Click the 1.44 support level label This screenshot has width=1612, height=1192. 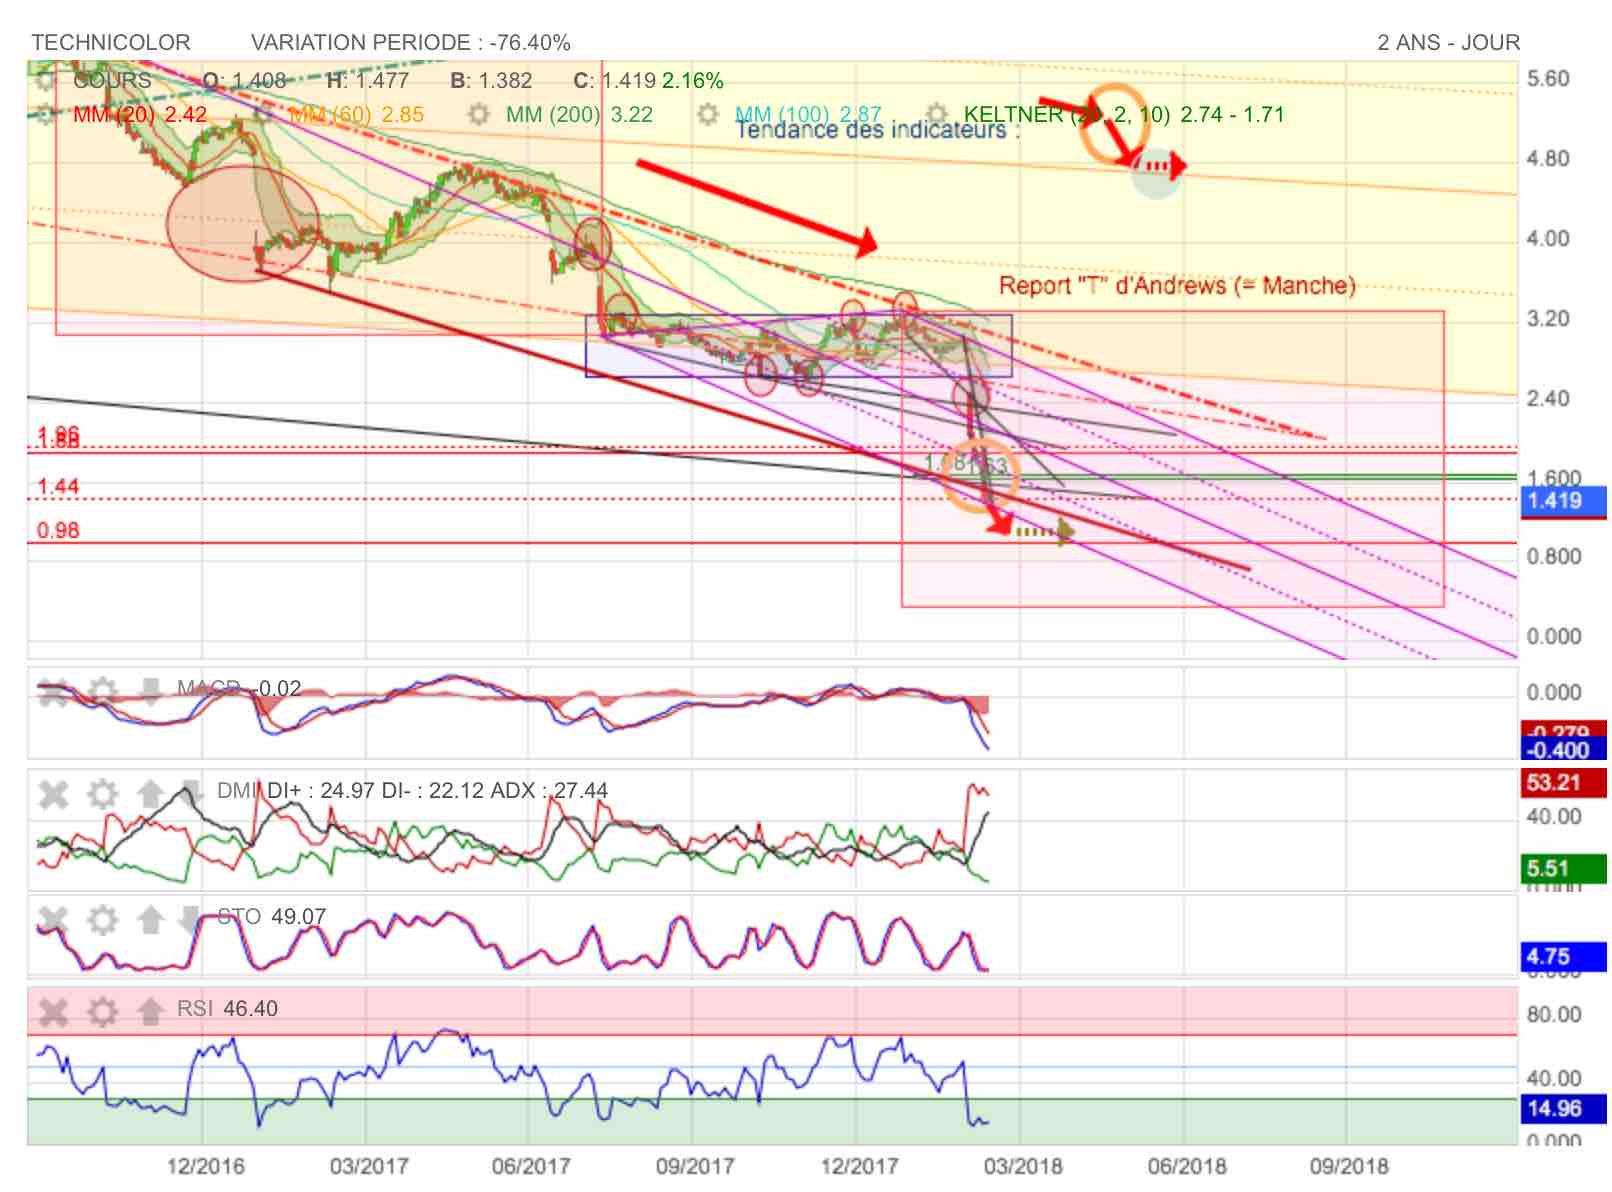click(58, 487)
